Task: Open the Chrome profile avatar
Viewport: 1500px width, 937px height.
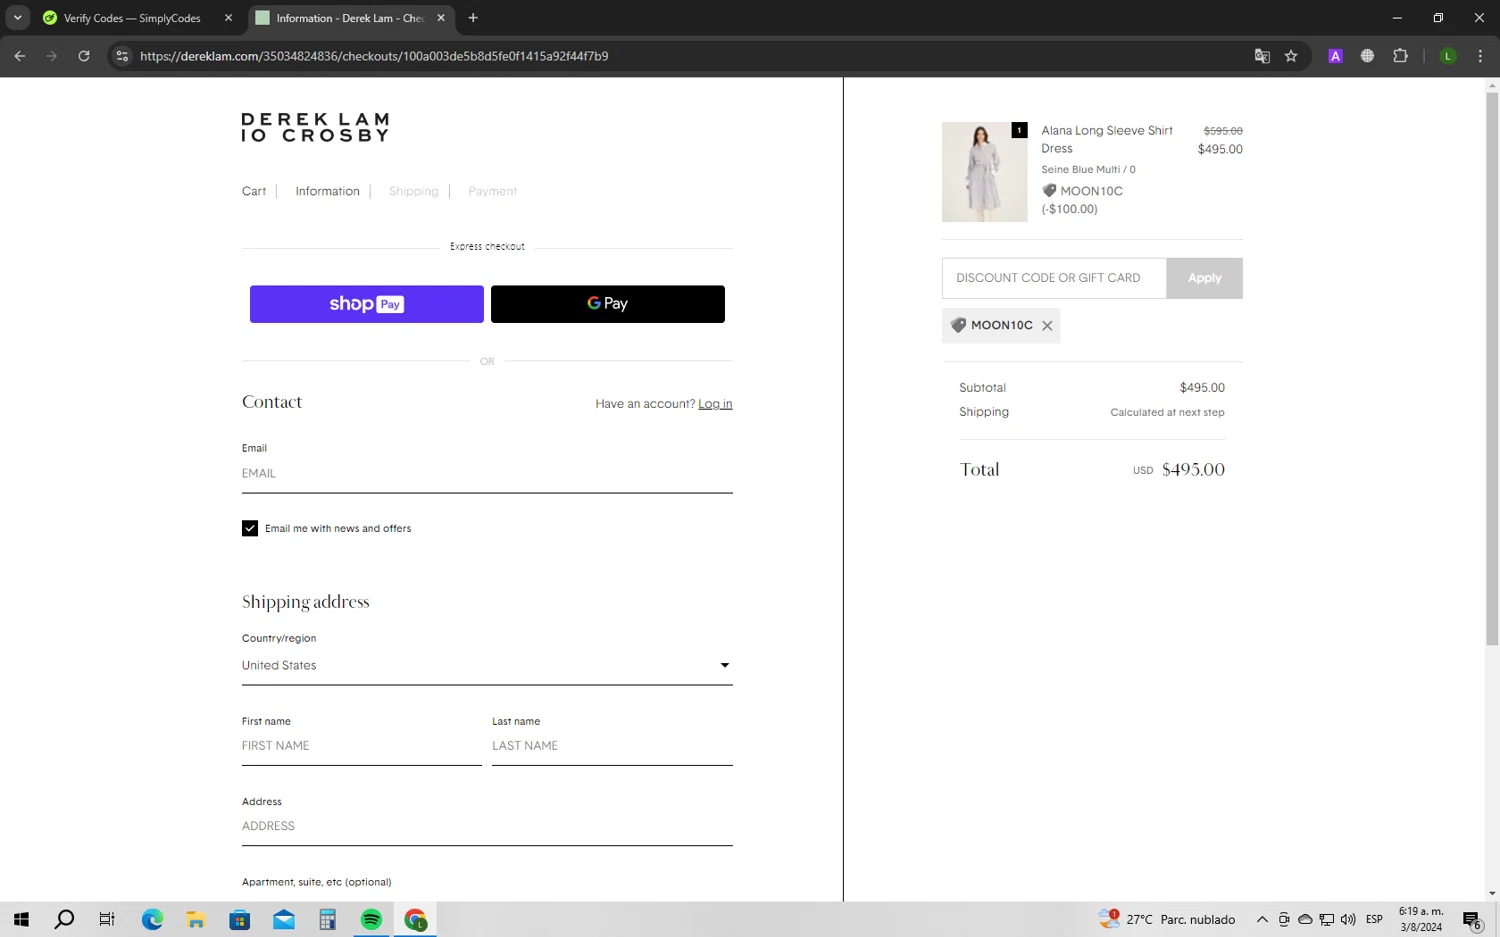Action: (x=1447, y=56)
